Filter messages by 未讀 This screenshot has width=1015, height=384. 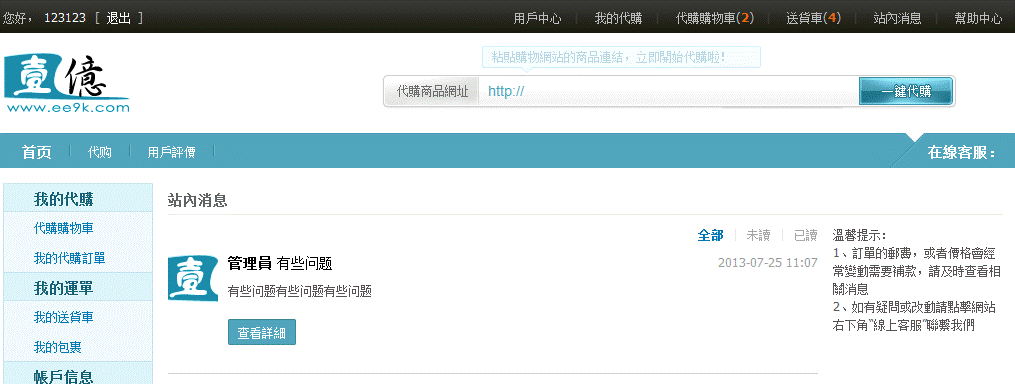(758, 235)
